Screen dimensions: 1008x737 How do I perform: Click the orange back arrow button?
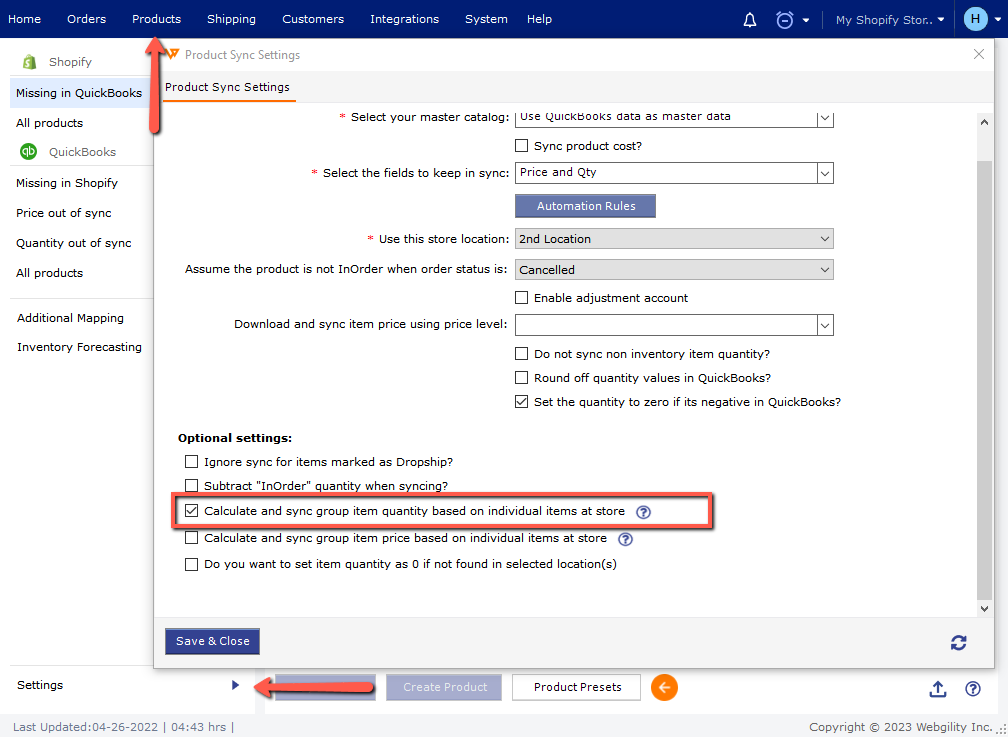[x=664, y=687]
